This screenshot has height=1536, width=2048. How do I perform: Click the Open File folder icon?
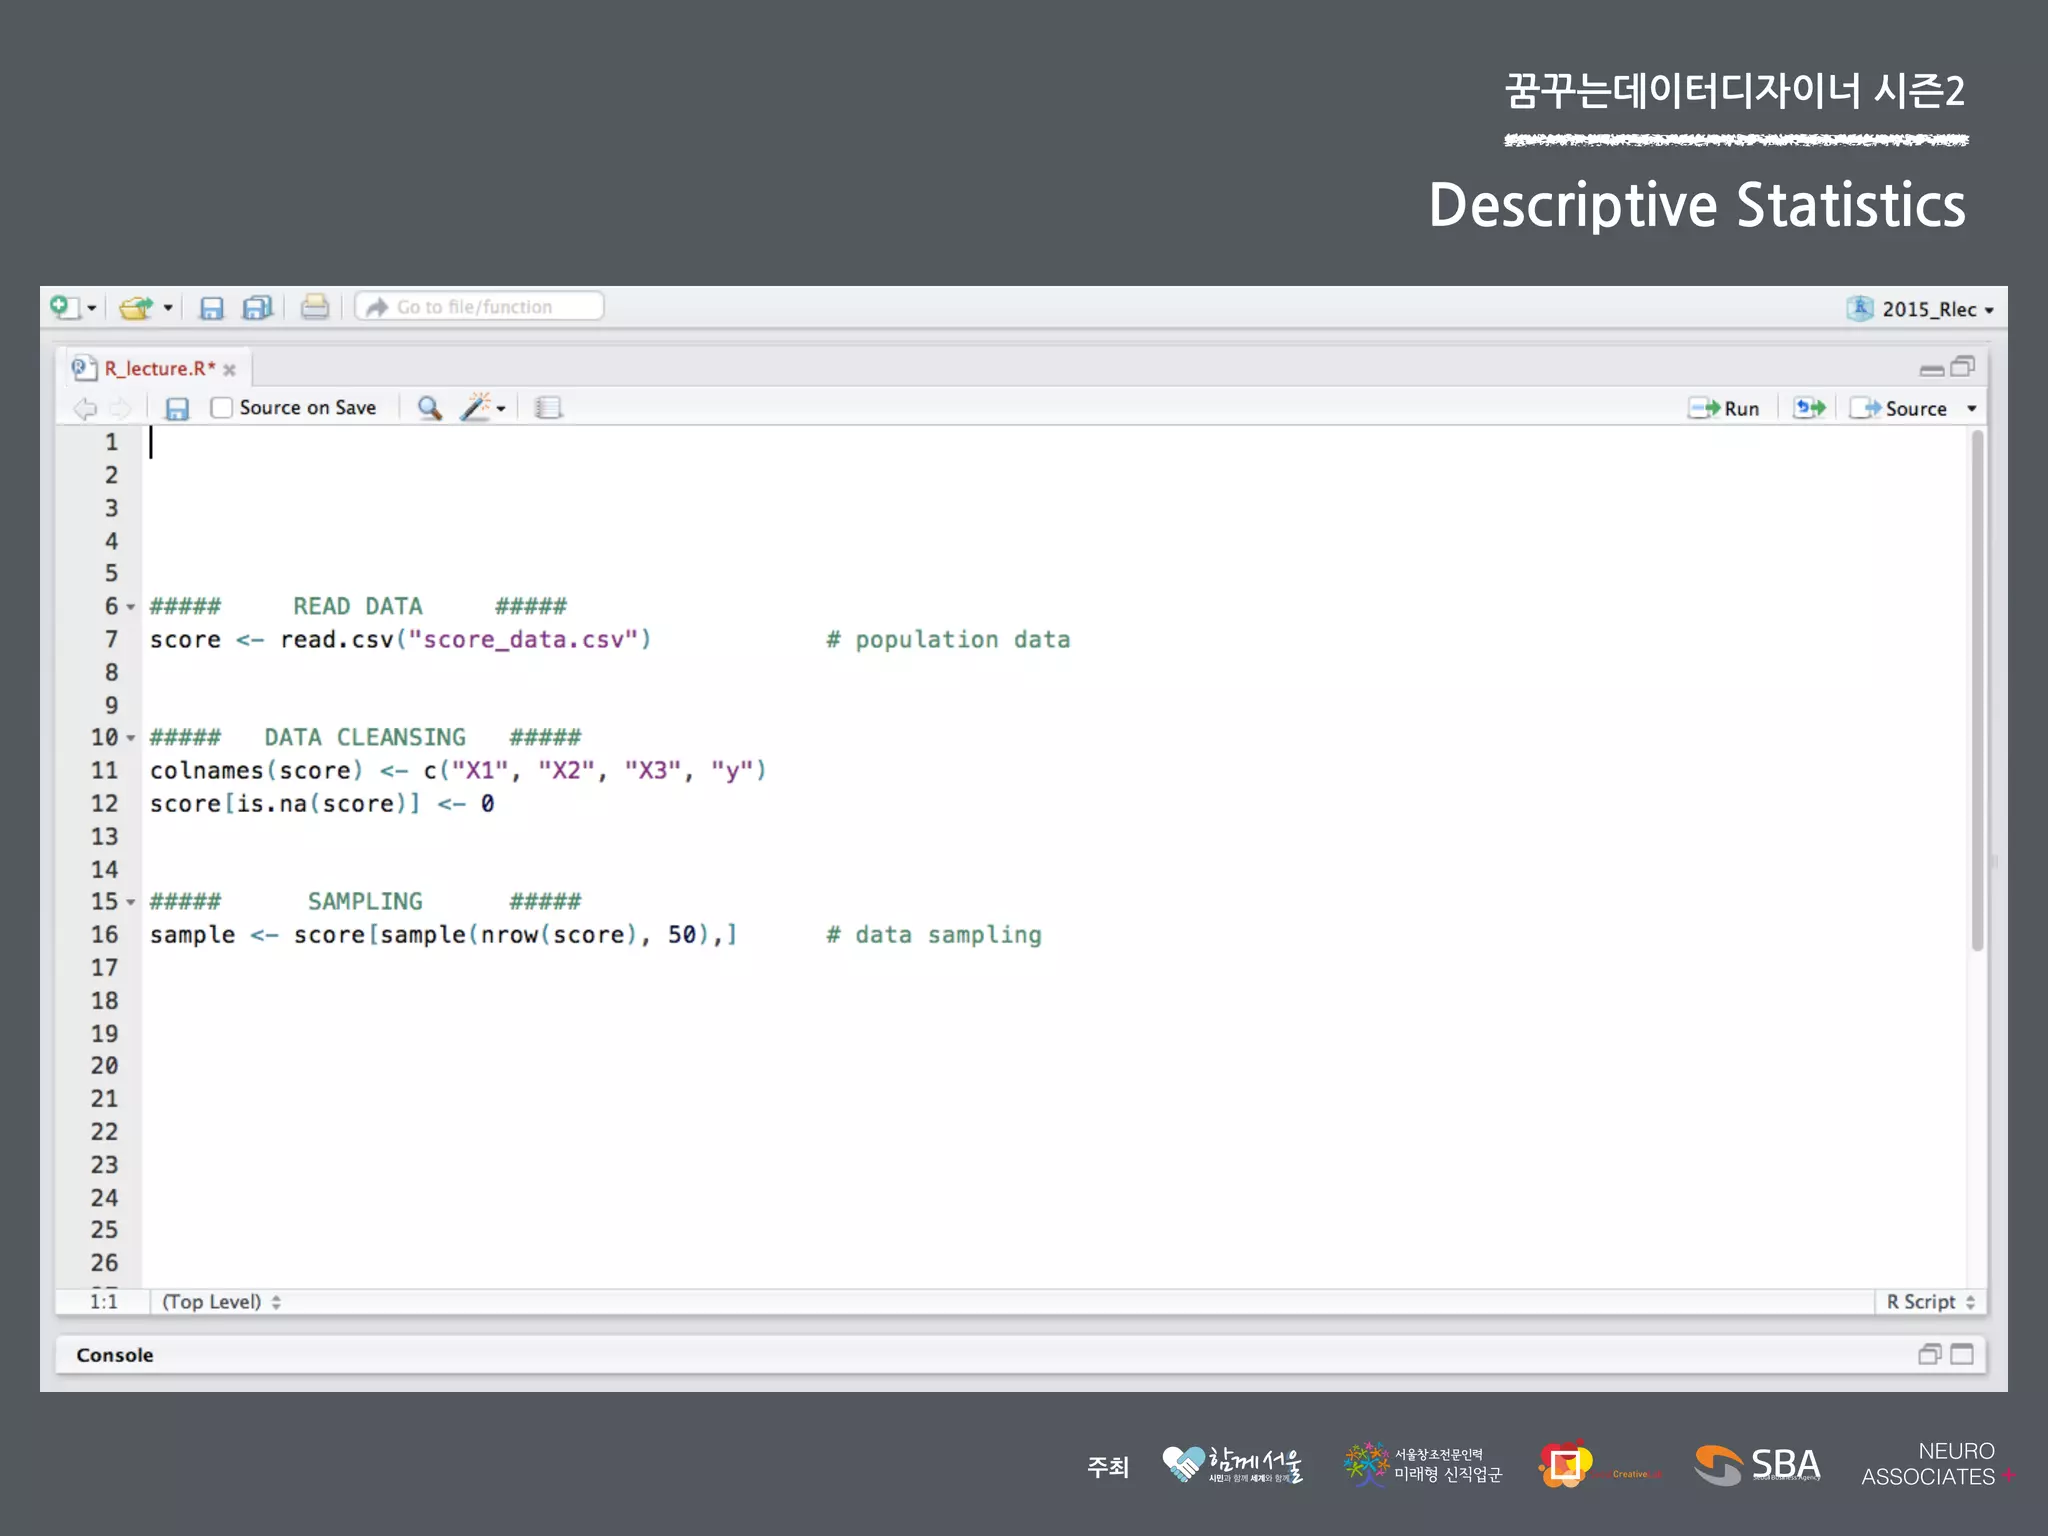pos(135,307)
